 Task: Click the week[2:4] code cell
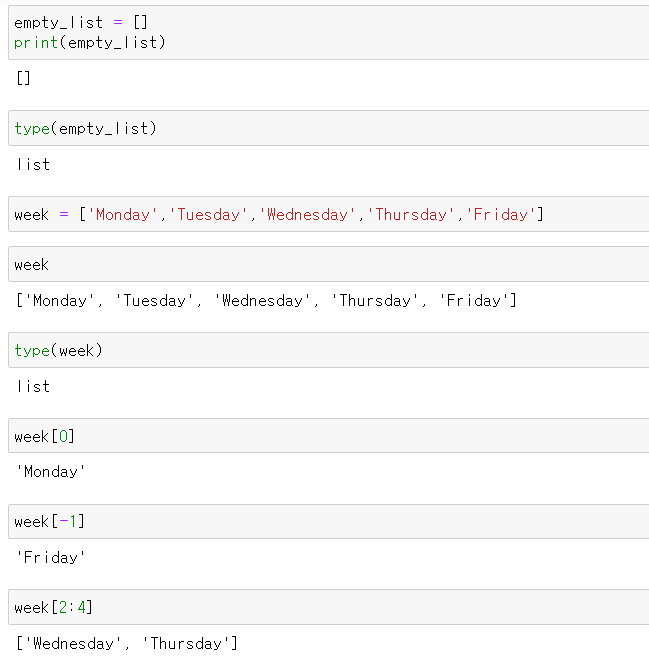pyautogui.click(x=328, y=607)
